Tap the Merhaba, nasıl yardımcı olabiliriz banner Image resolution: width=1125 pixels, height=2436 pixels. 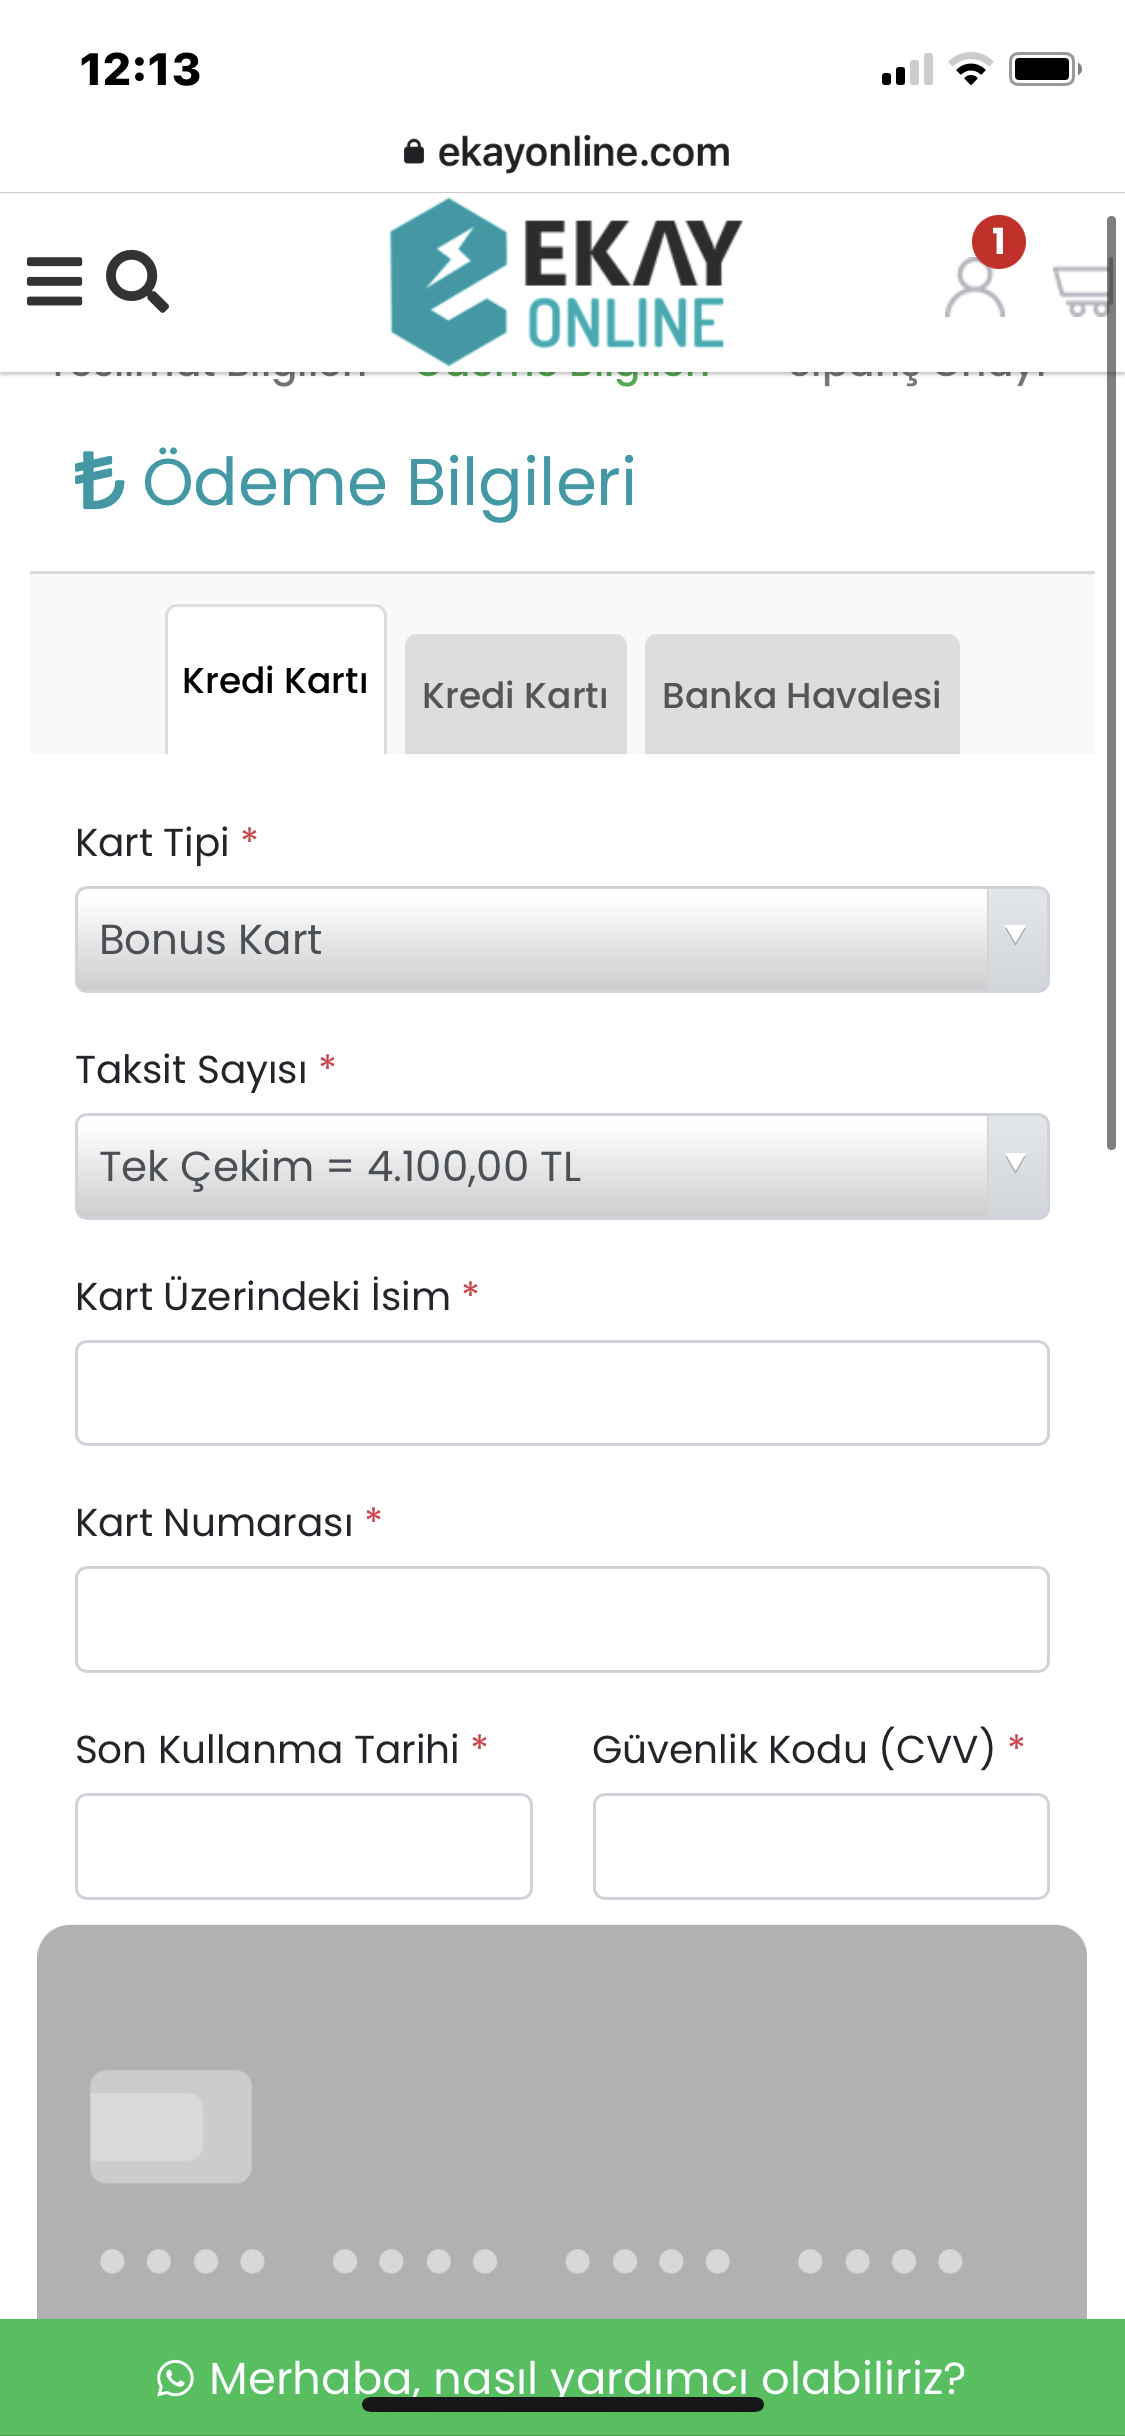click(x=562, y=2378)
